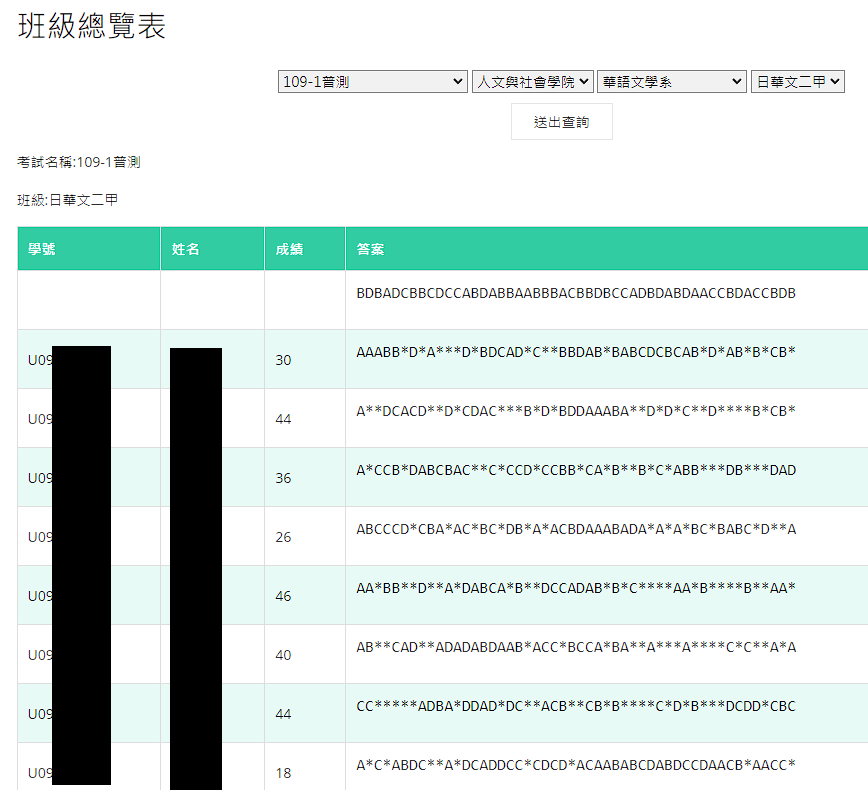Click the score 46 cell
868x794 pixels.
[x=283, y=596]
